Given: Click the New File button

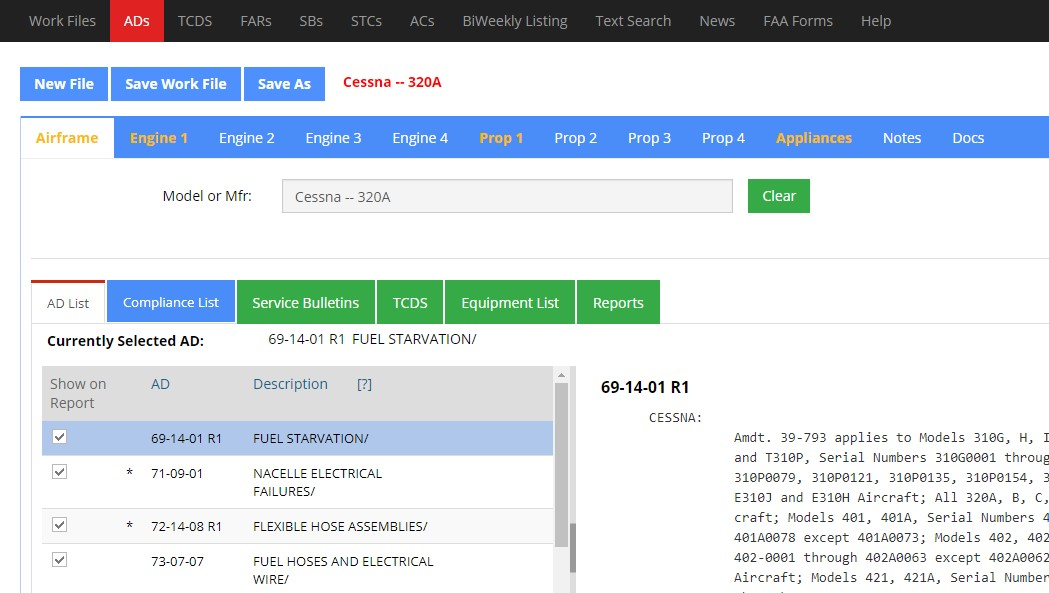Looking at the screenshot, I should coord(64,84).
